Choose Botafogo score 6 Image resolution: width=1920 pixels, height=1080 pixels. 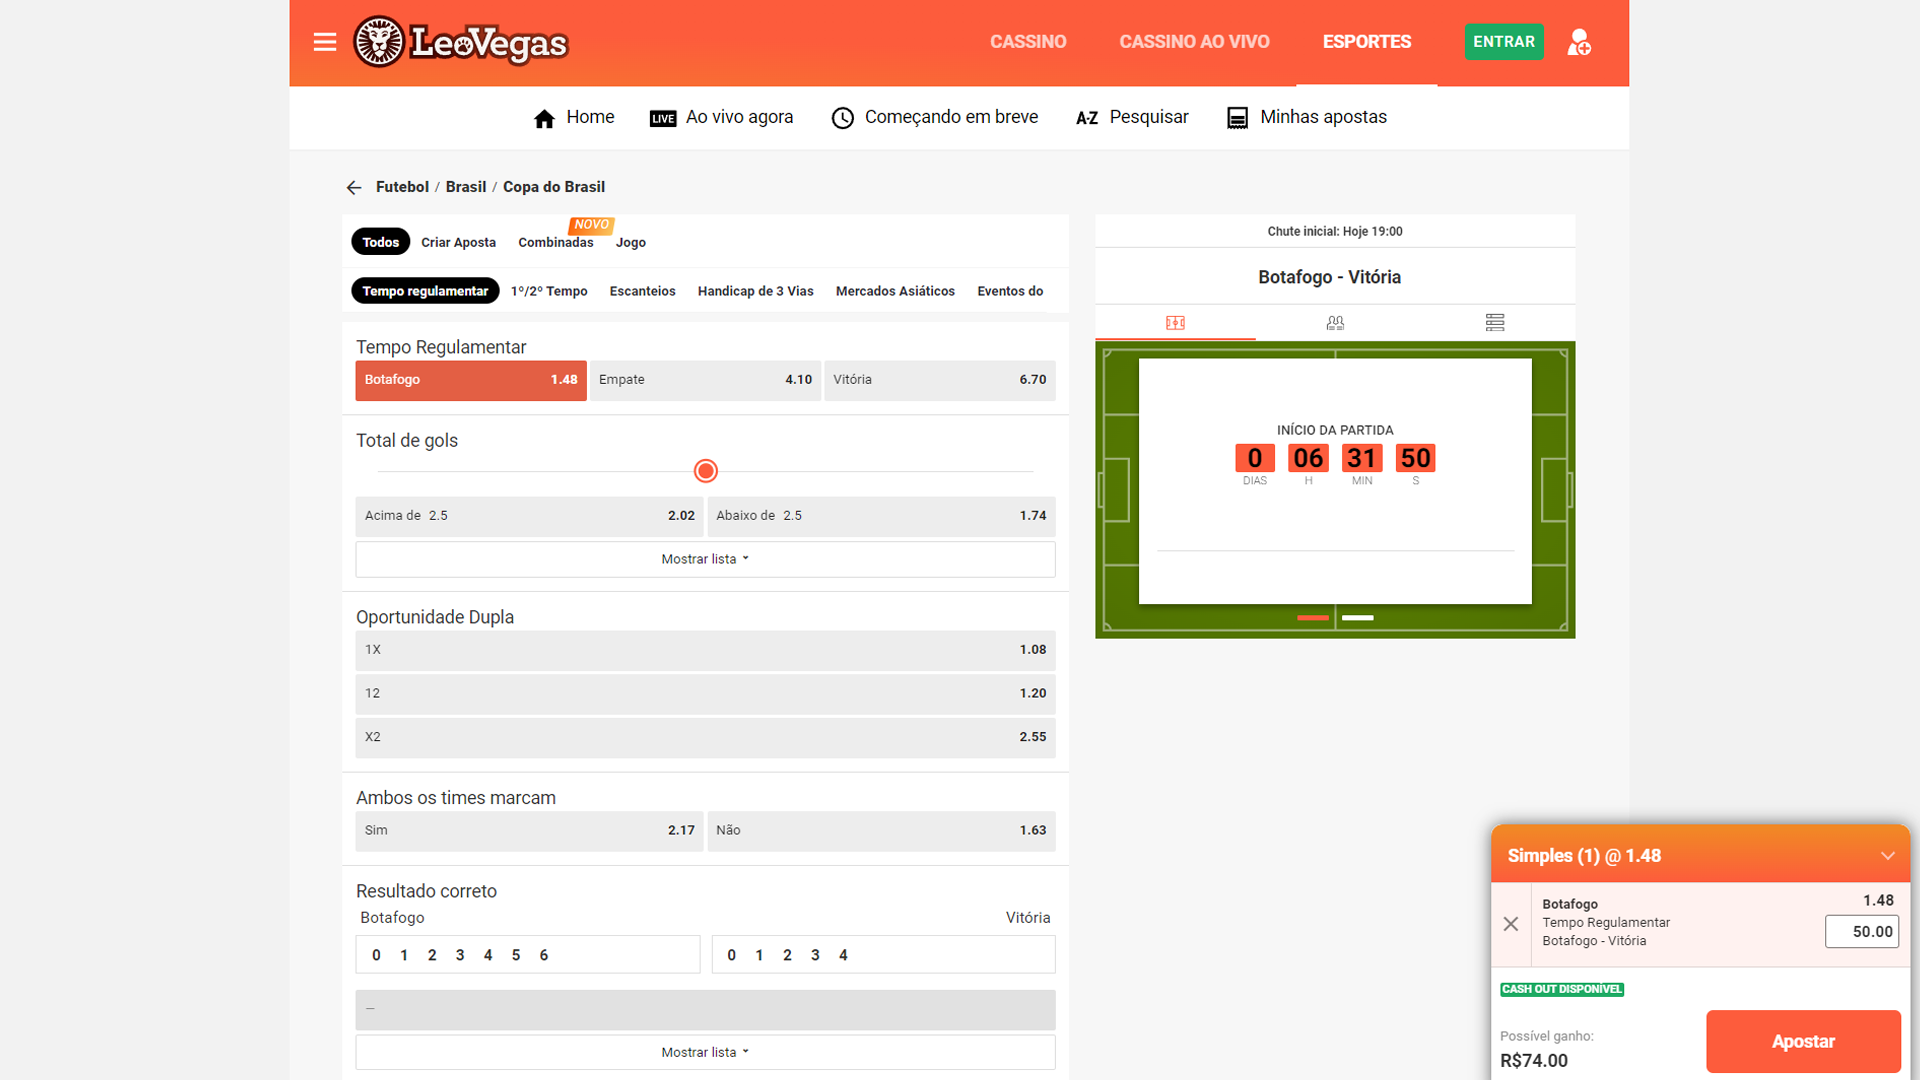pyautogui.click(x=544, y=955)
